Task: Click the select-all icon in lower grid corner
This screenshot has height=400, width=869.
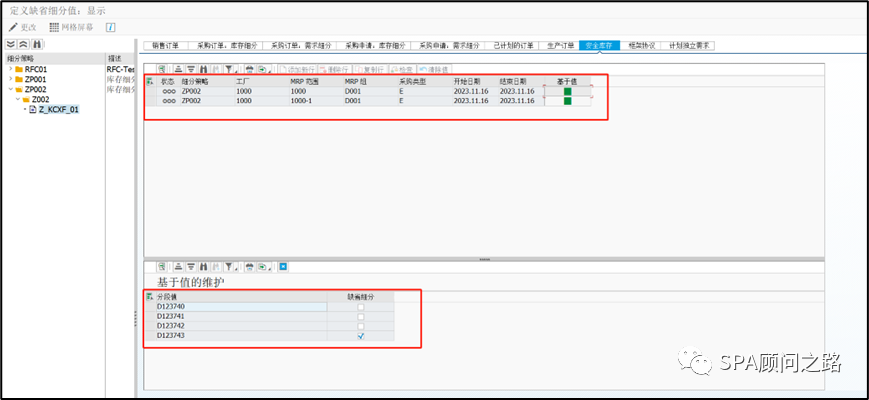Action: [149, 297]
